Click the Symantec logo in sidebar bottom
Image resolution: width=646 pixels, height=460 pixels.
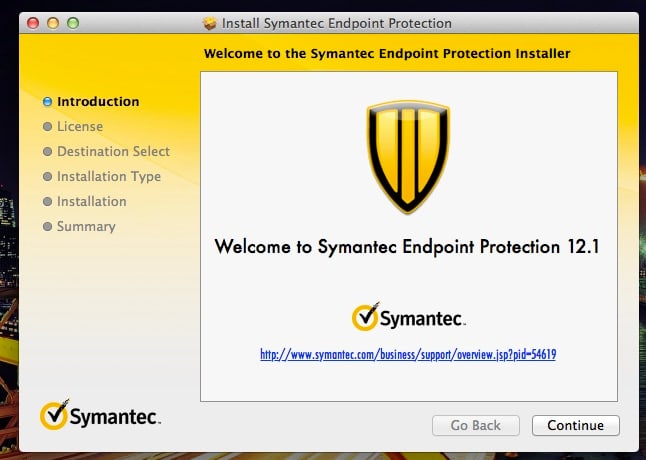tap(100, 415)
